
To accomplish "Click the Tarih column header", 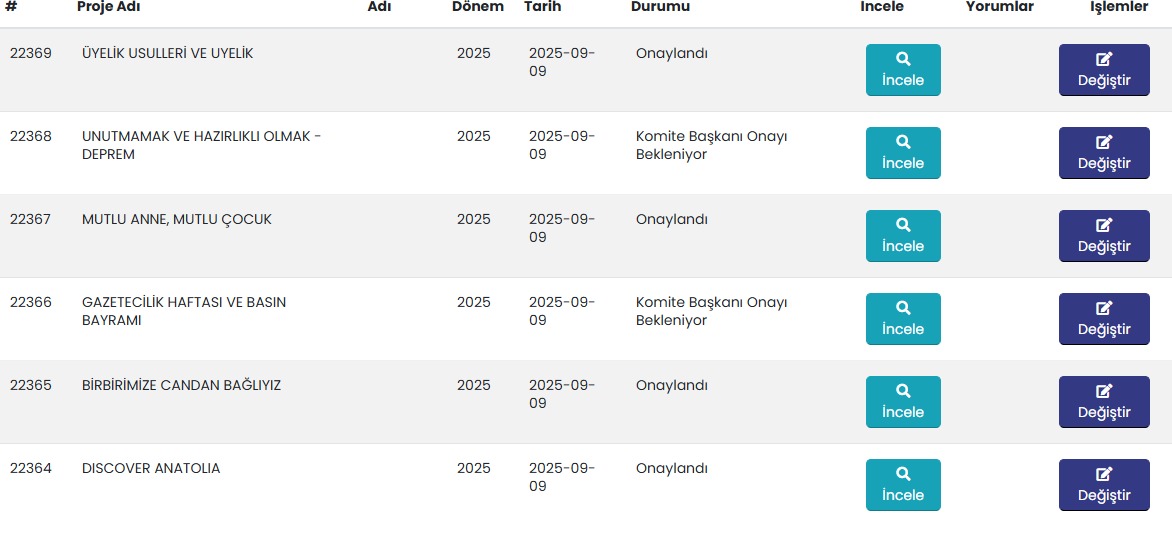I will click(x=542, y=7).
